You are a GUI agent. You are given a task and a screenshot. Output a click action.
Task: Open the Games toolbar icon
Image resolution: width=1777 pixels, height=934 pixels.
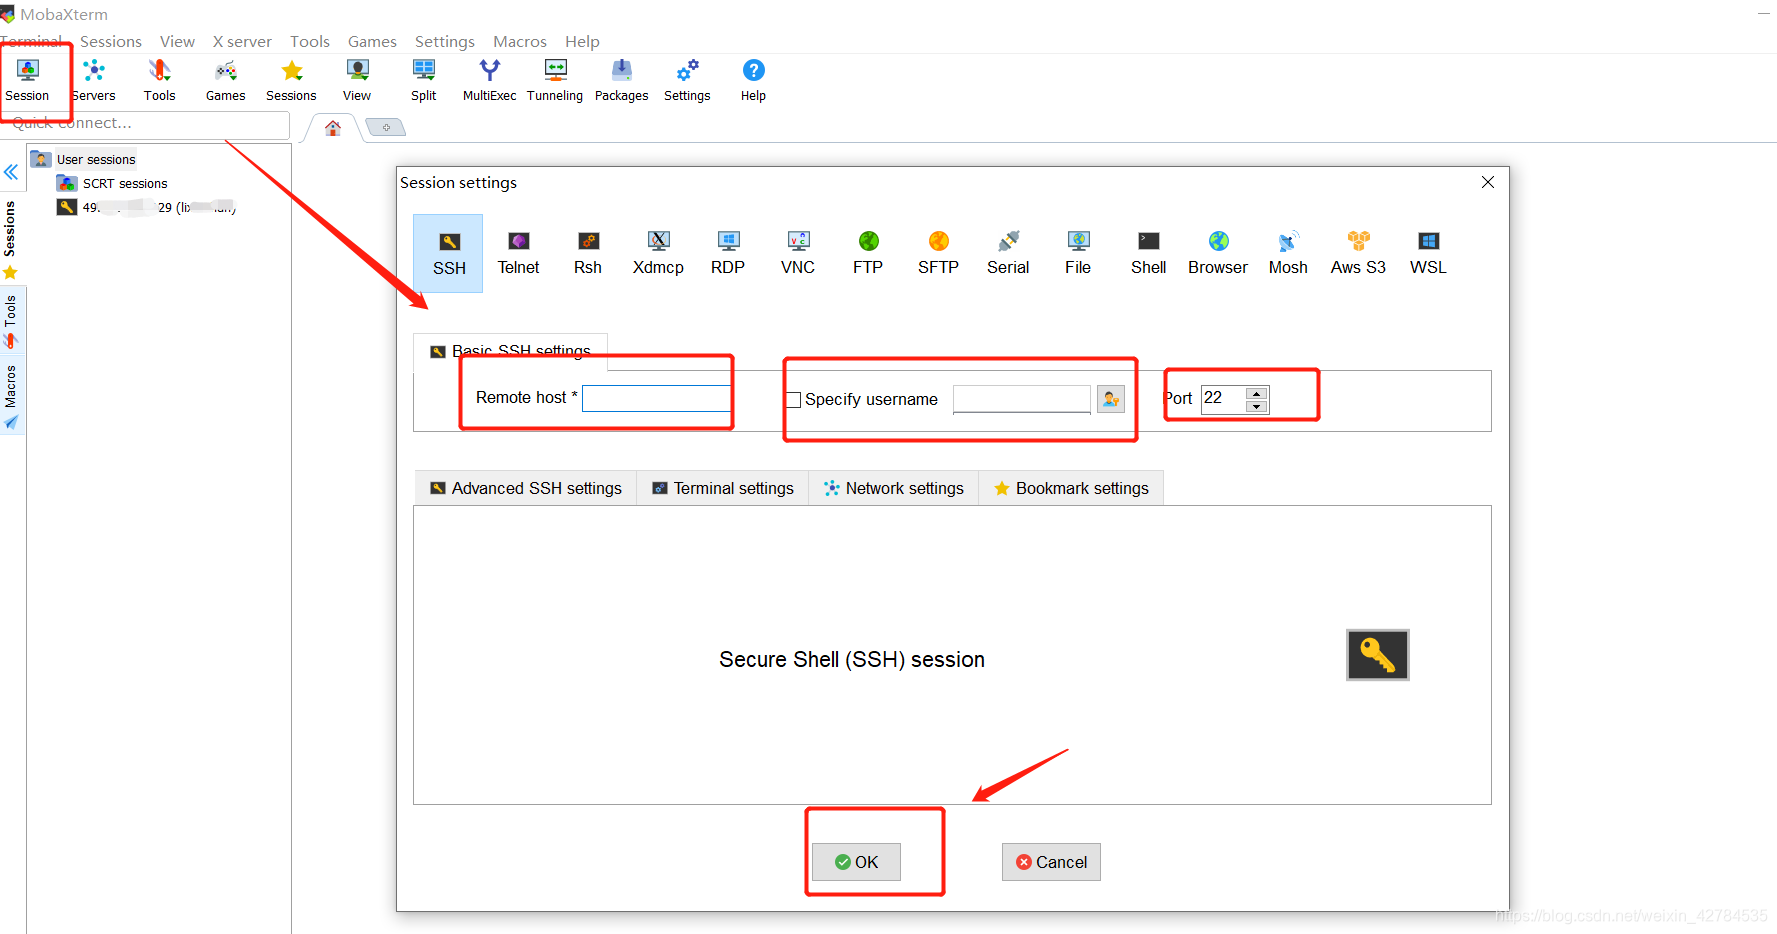(226, 80)
